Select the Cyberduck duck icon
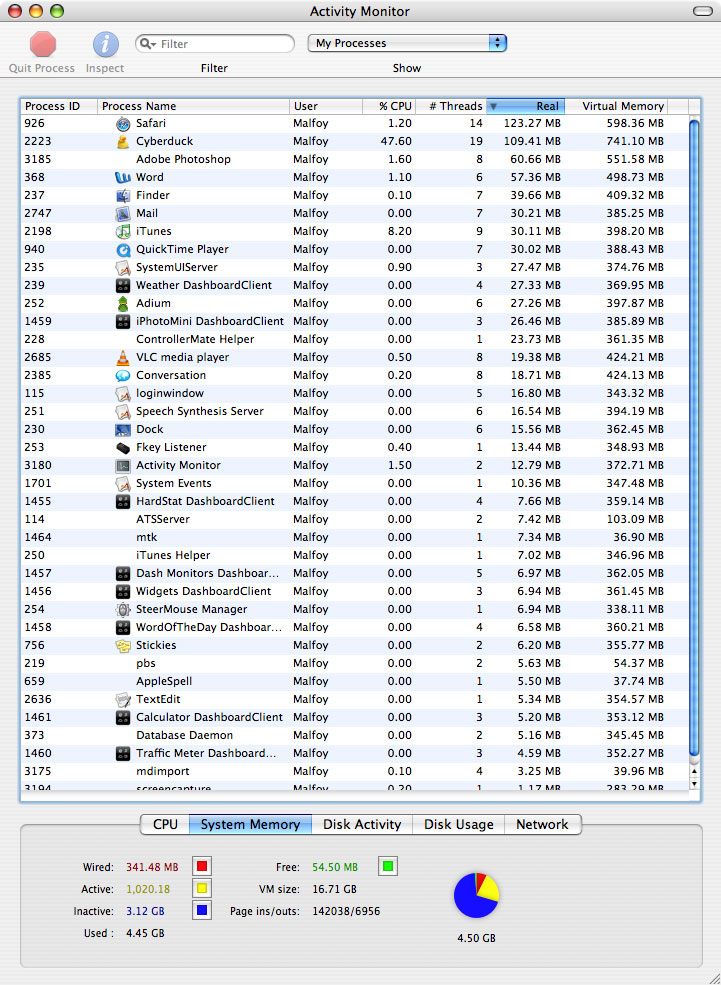Screen dimensions: 721x985 (x=123, y=141)
